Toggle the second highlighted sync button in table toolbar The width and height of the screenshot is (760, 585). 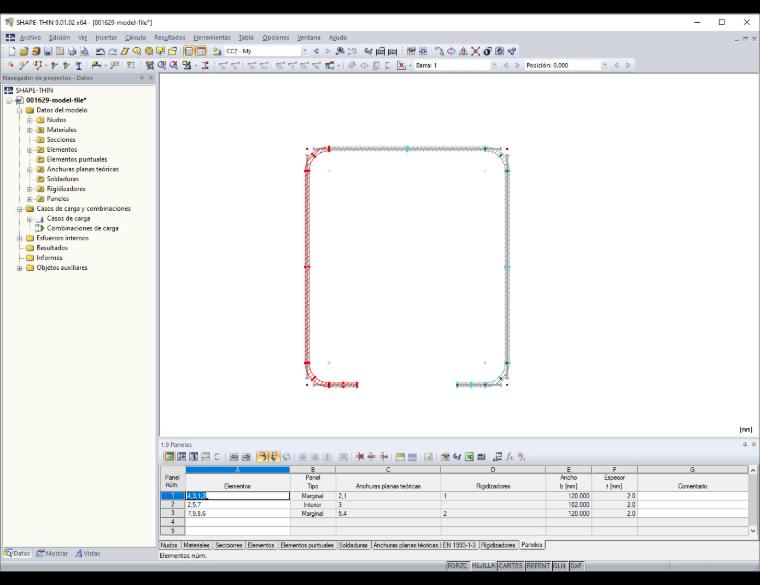point(274,457)
